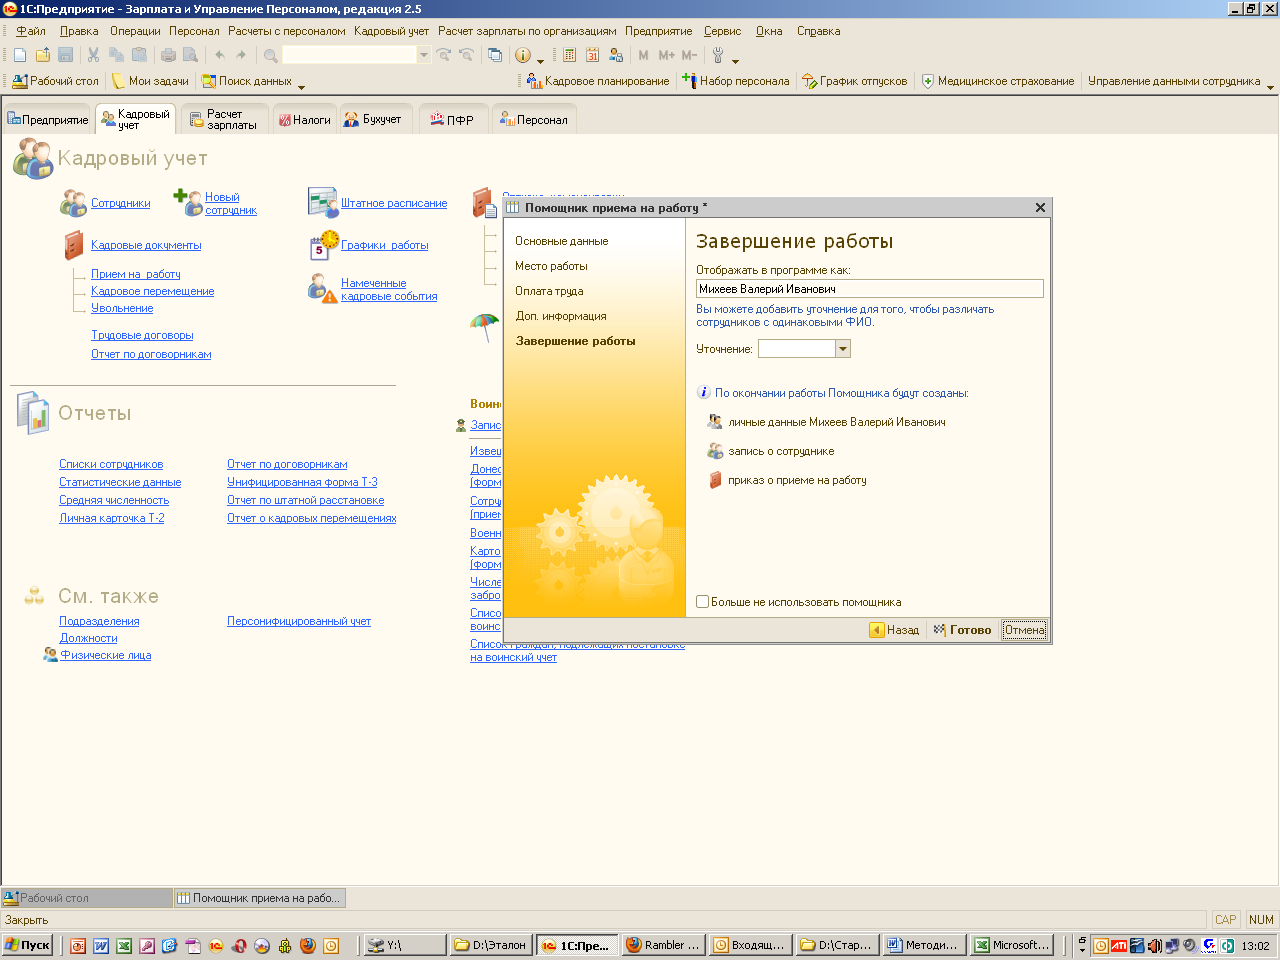Click the Отчеты section document icon
Image resolution: width=1280 pixels, height=960 pixels.
[x=33, y=413]
